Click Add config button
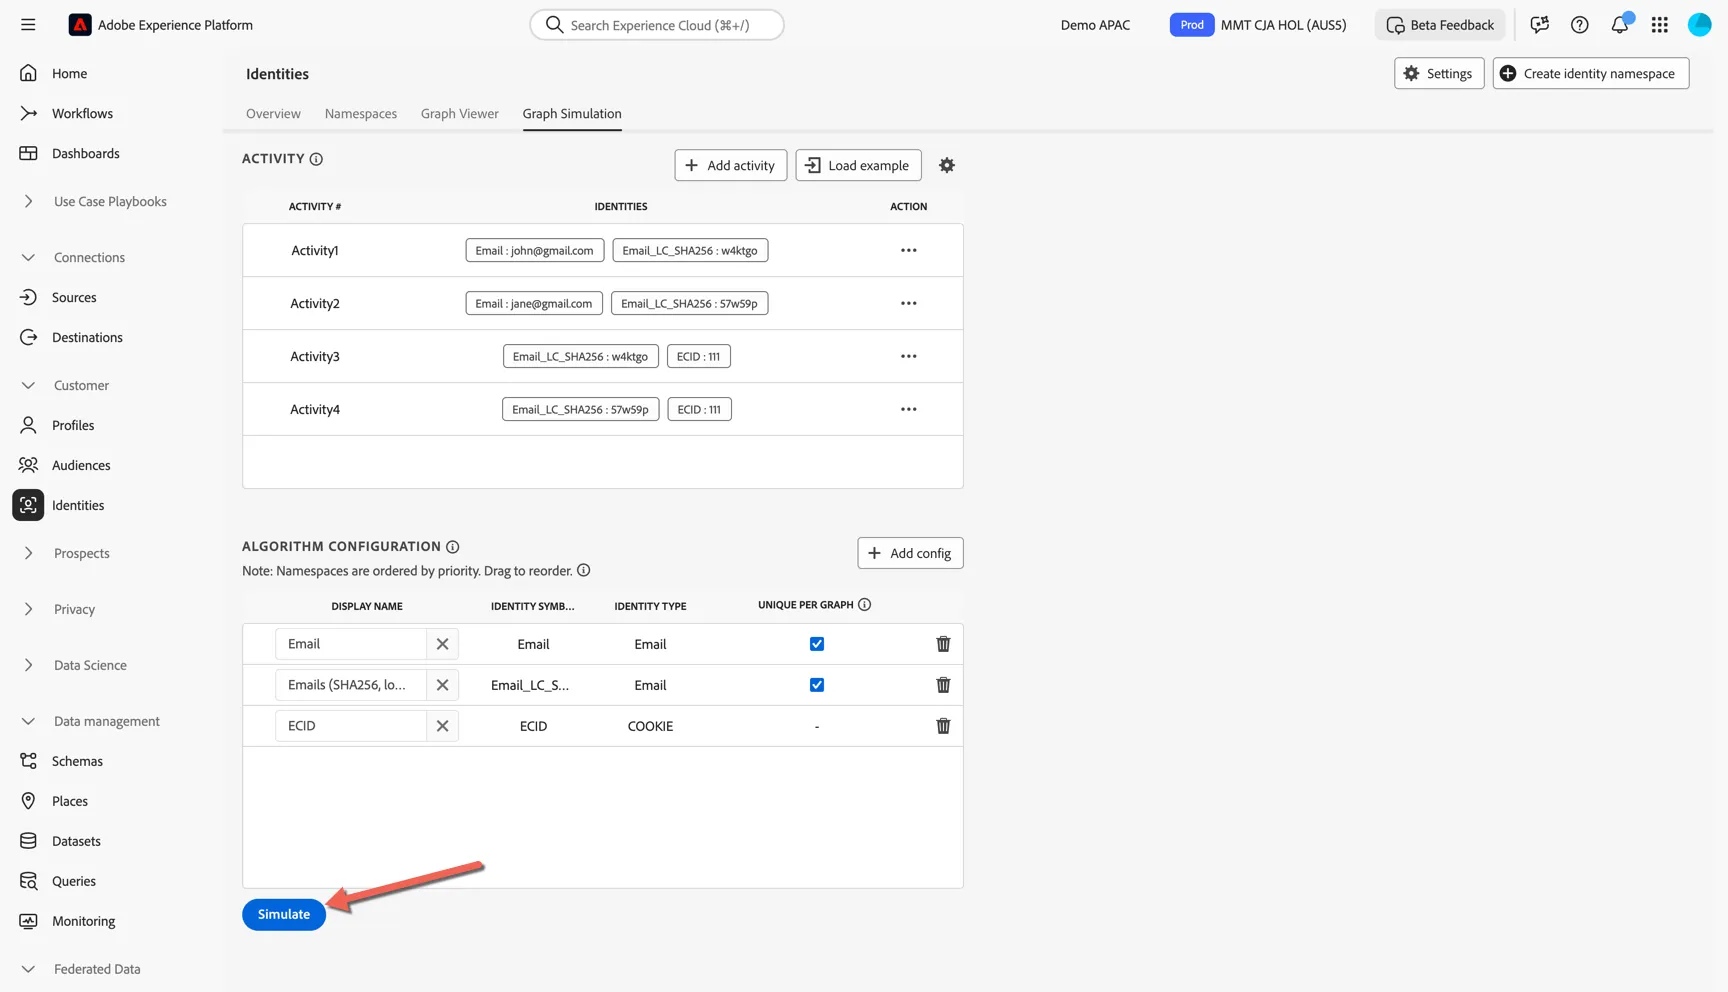 coord(910,553)
